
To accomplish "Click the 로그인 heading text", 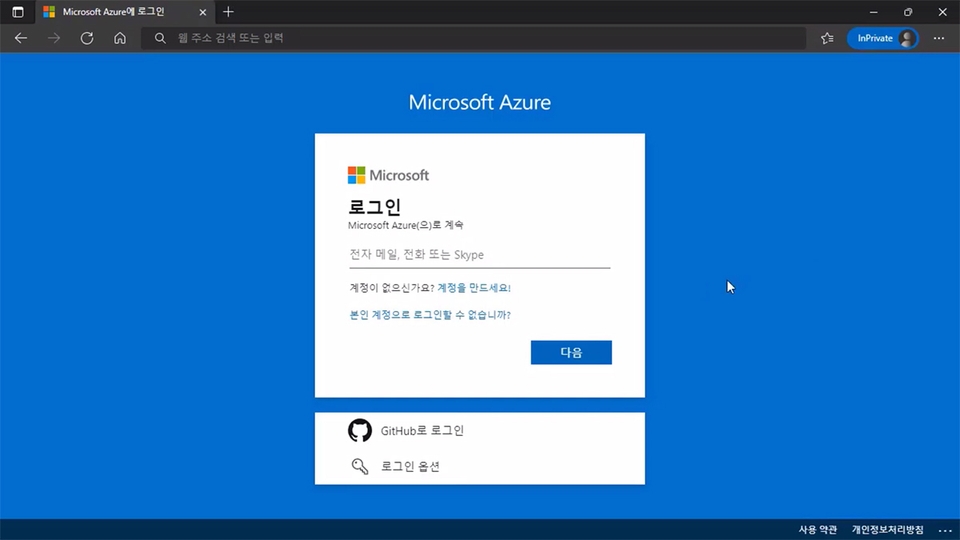I will pyautogui.click(x=374, y=206).
